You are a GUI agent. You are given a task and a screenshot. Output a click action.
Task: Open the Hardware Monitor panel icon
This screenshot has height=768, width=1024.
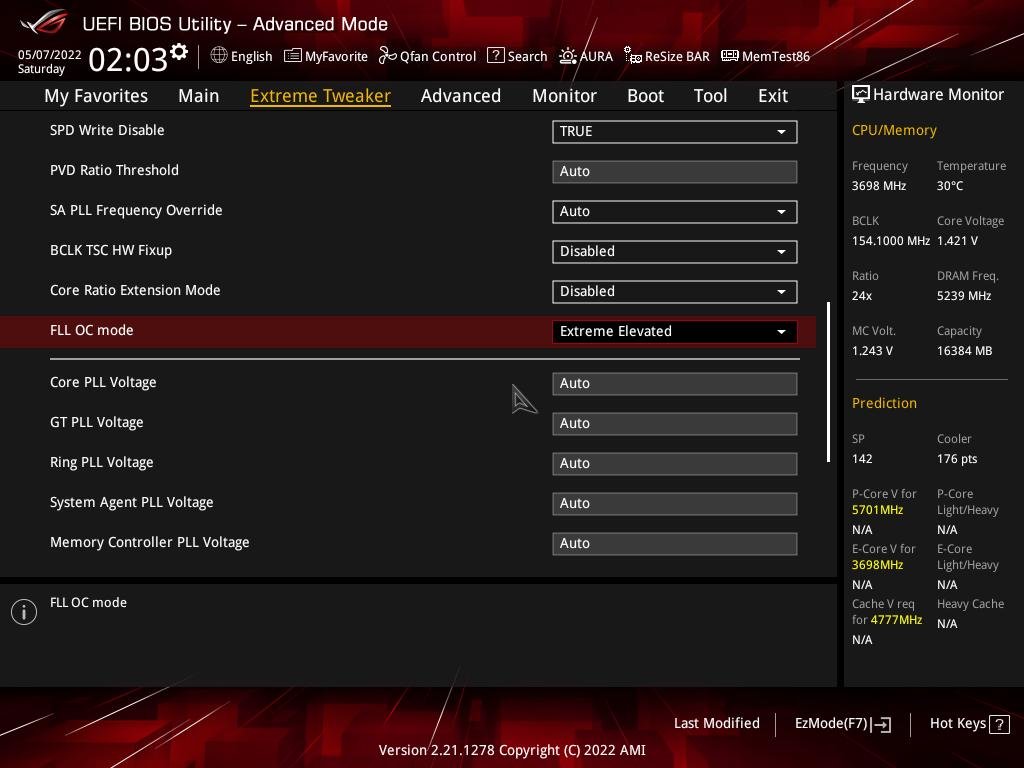[x=861, y=94]
